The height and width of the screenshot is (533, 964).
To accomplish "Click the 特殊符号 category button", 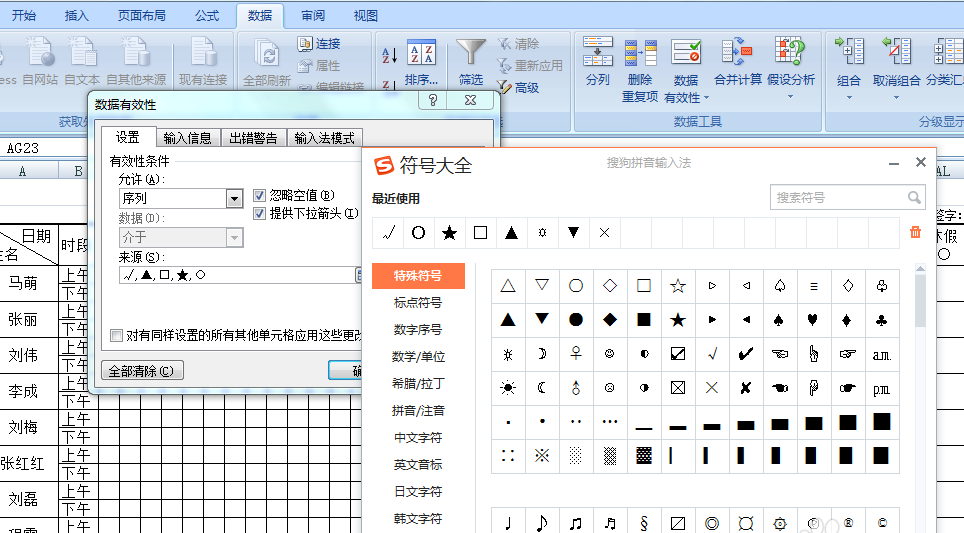I will pyautogui.click(x=418, y=275).
